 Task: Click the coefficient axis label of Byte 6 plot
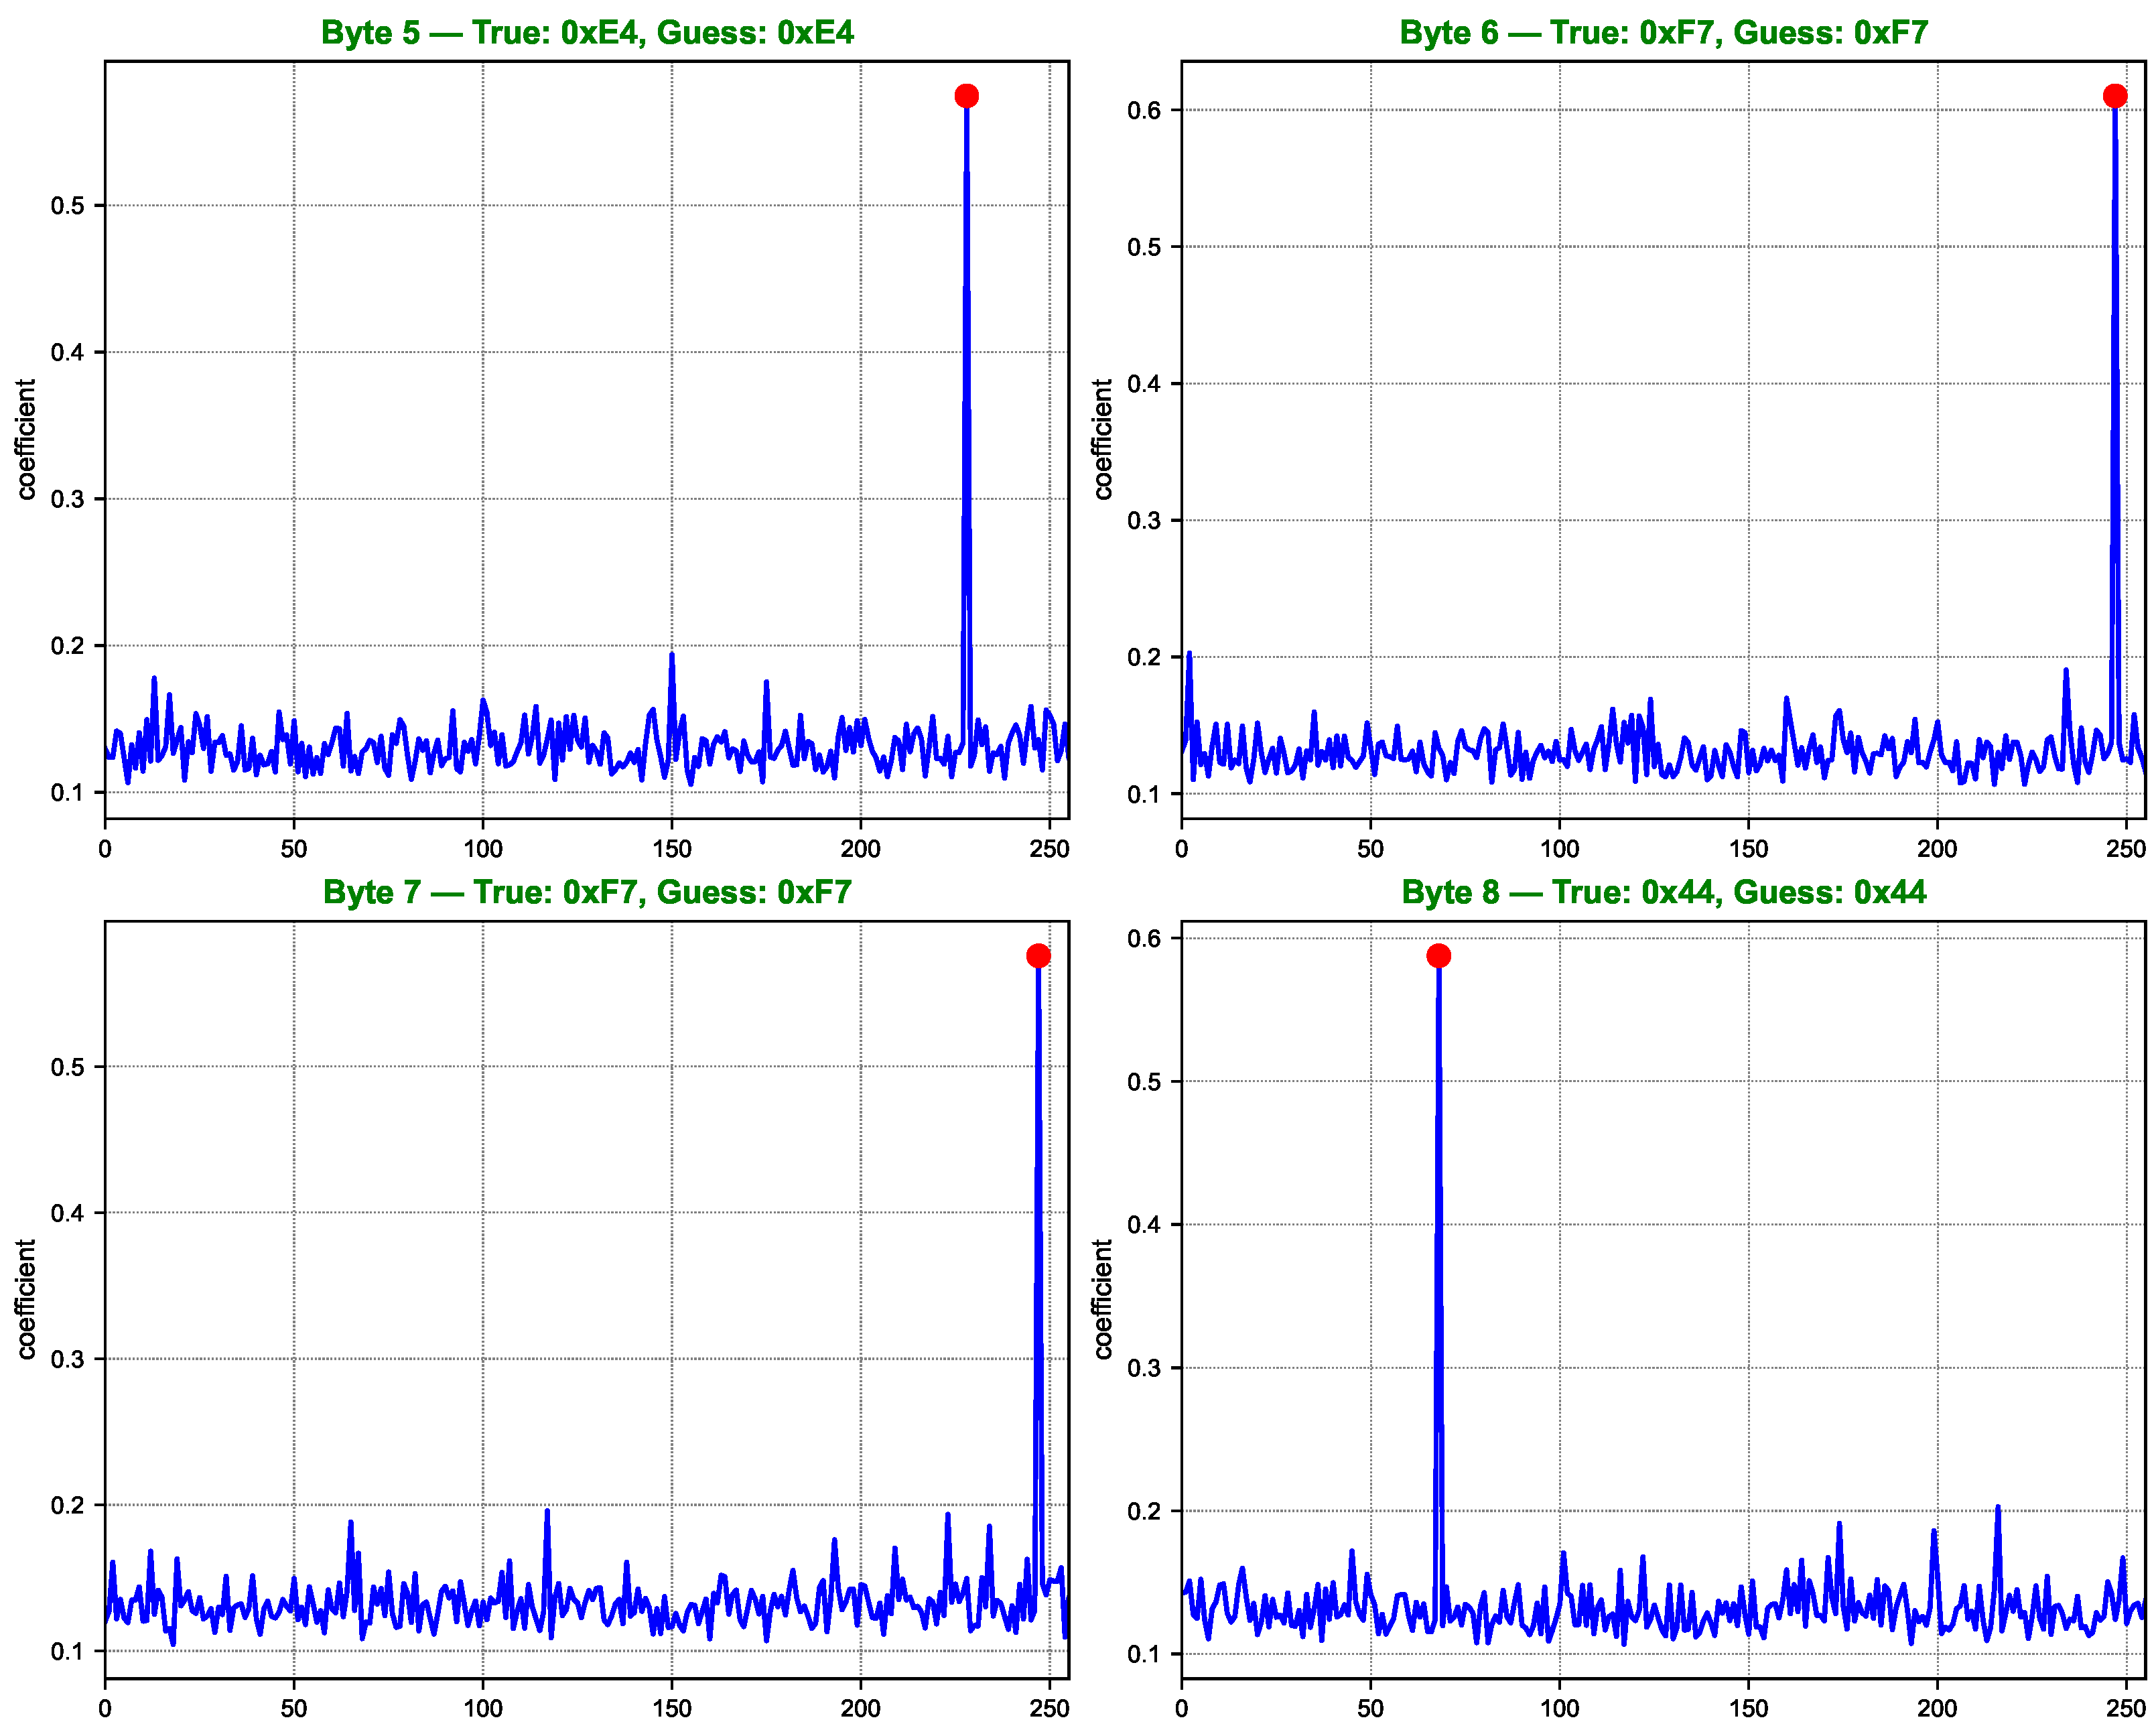[x=1102, y=439]
